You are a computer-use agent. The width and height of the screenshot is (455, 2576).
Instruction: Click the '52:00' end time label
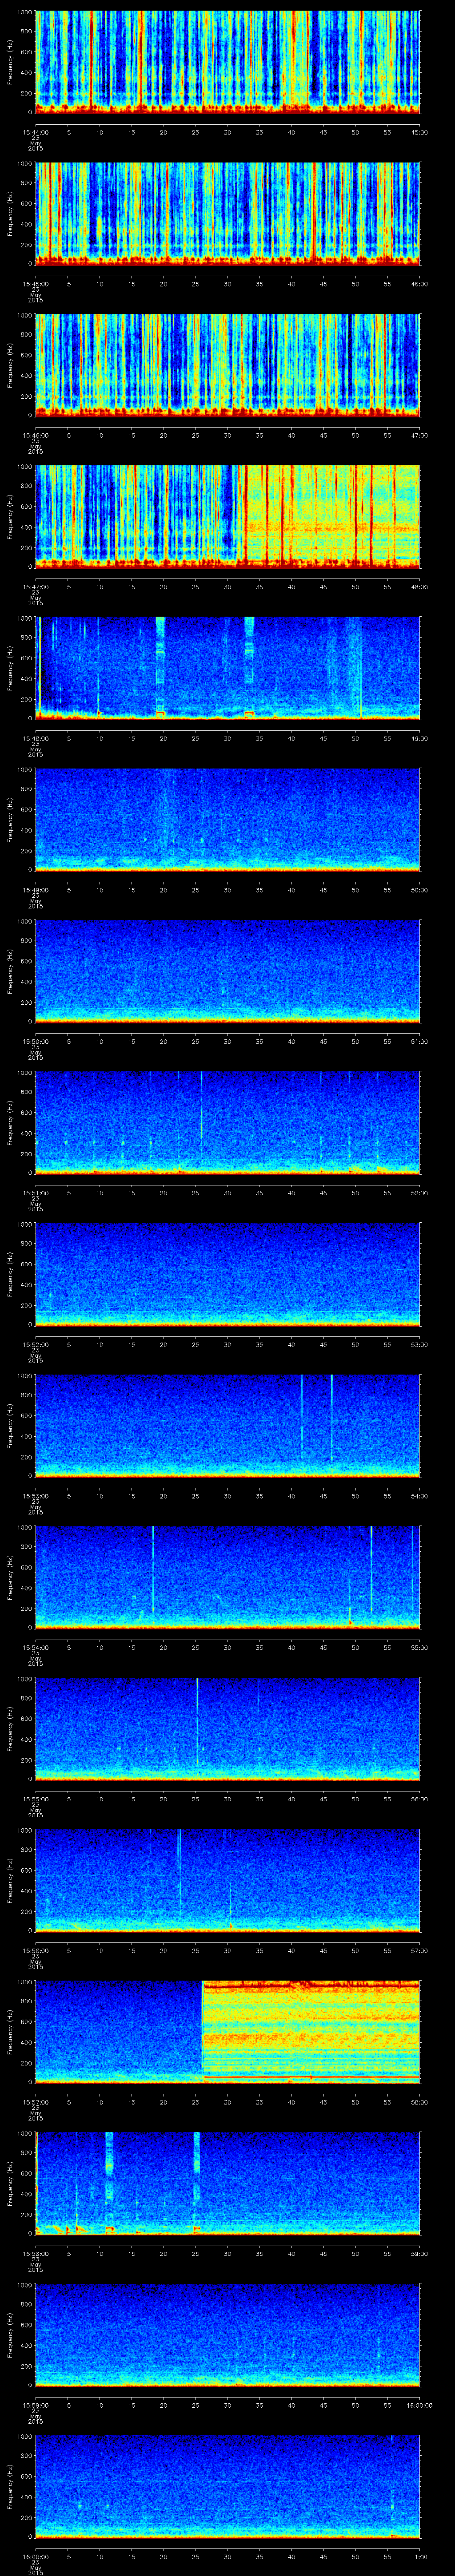coord(420,1192)
